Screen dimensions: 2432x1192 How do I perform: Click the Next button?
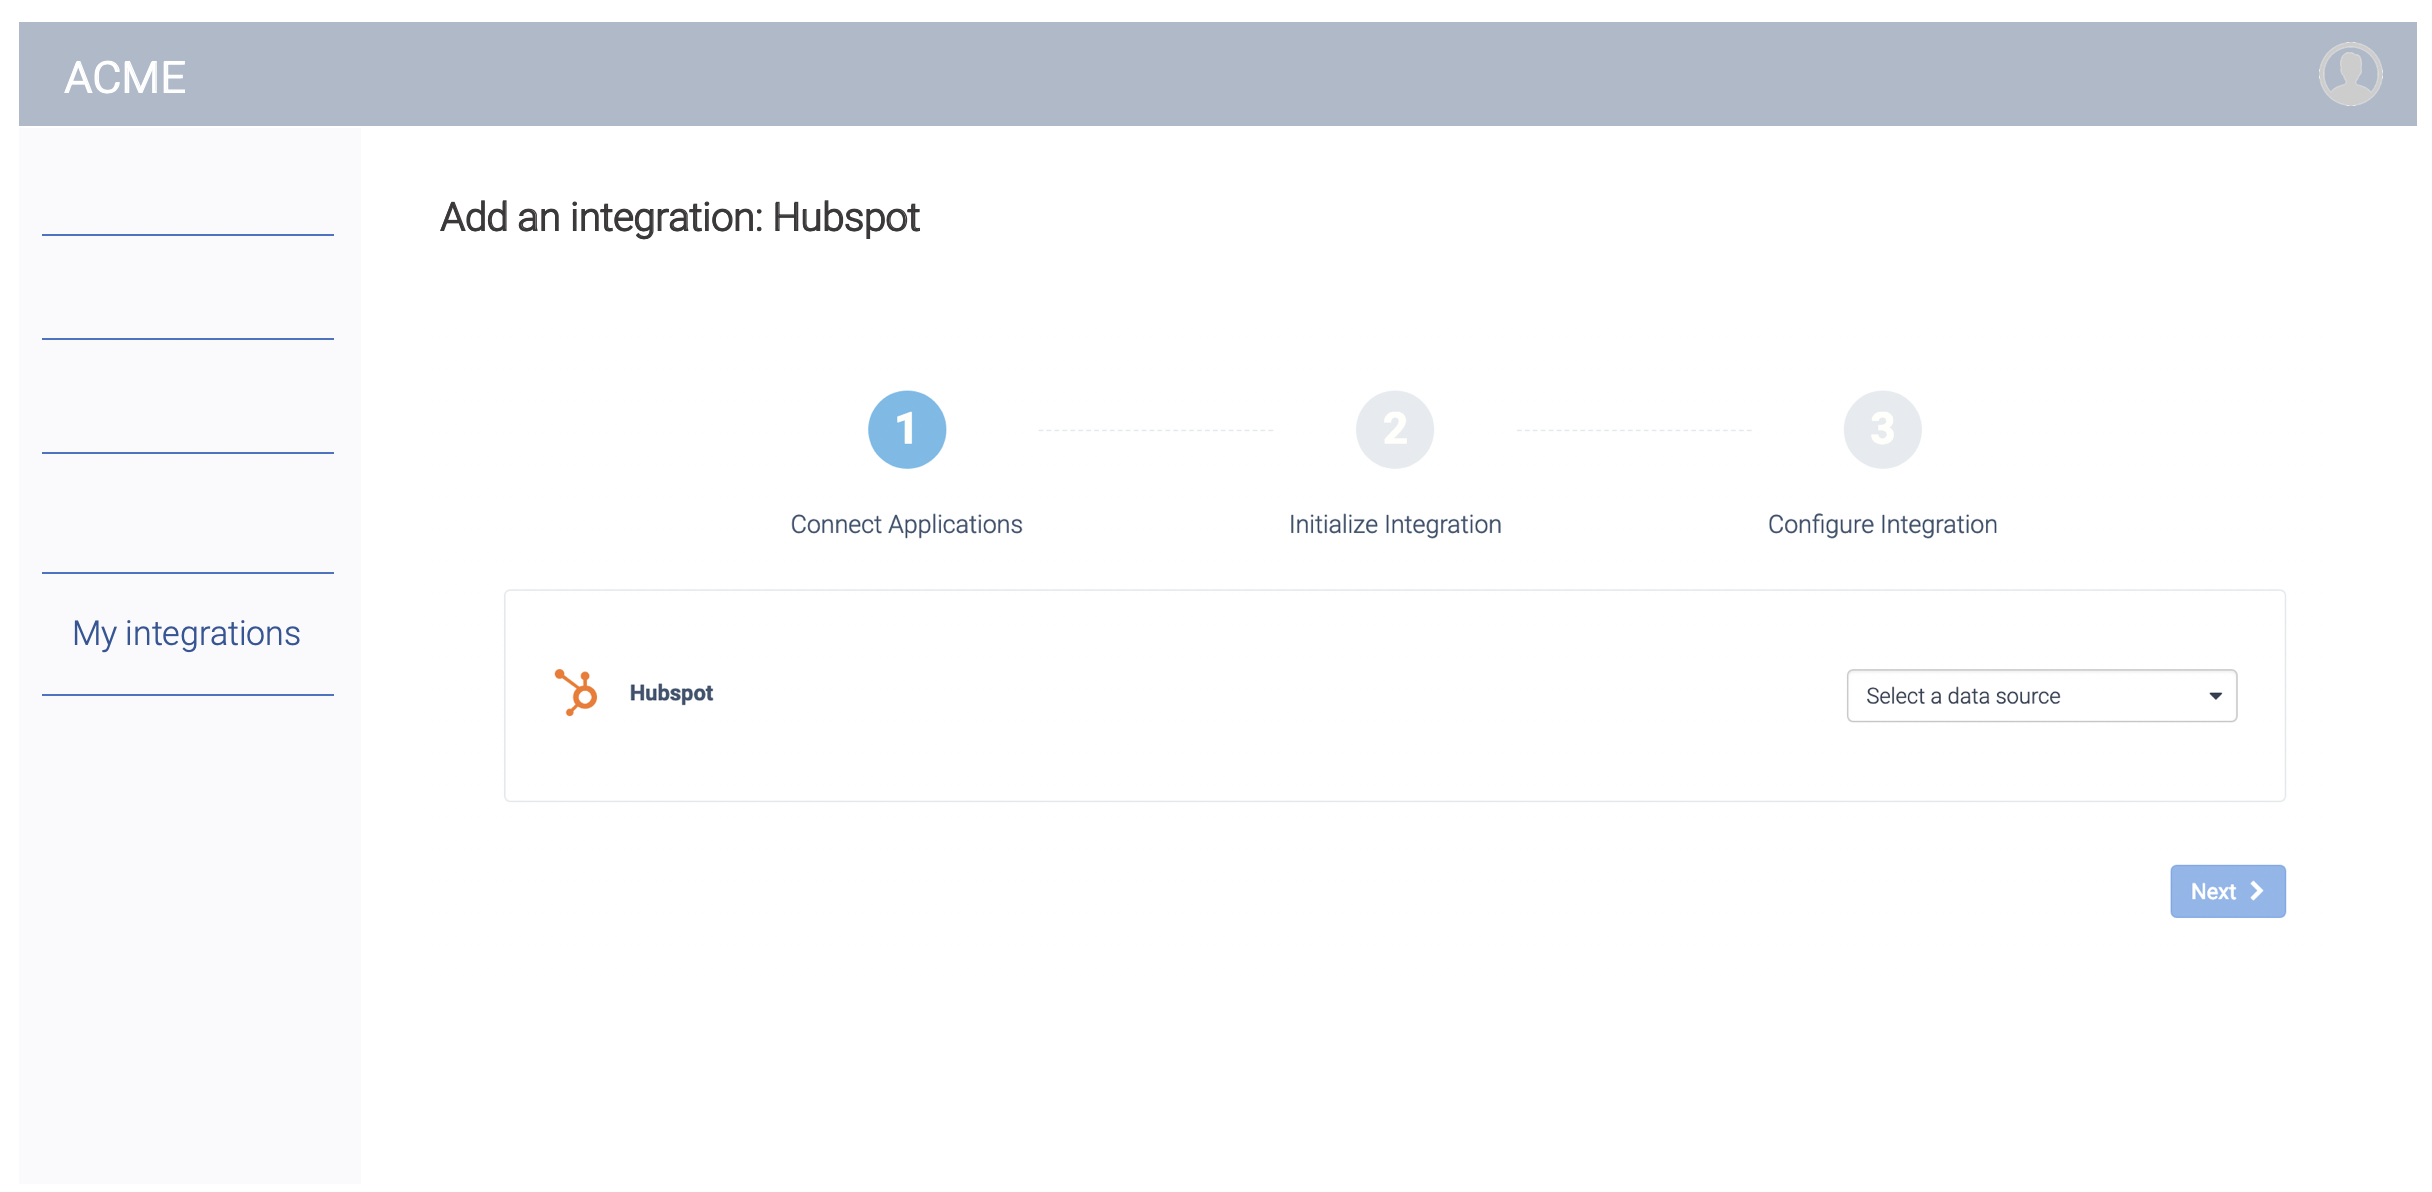coord(2227,891)
